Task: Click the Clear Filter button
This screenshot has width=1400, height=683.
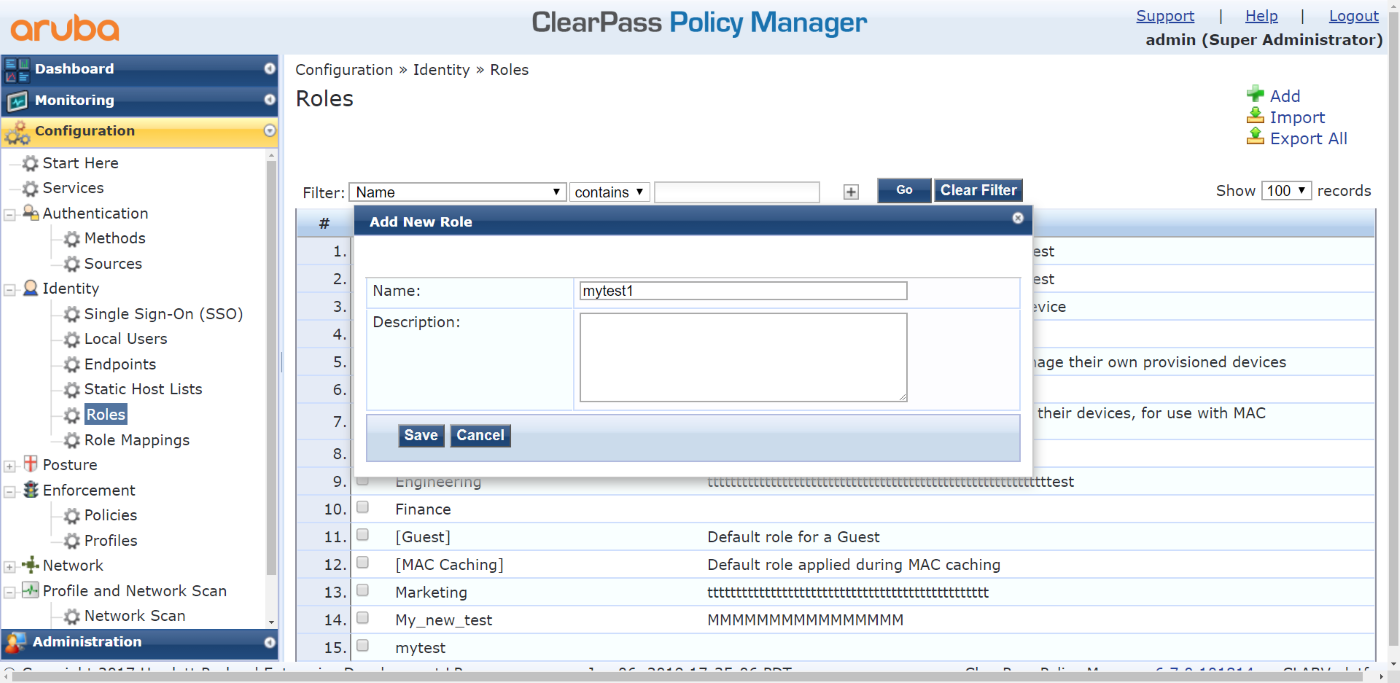Action: [978, 190]
